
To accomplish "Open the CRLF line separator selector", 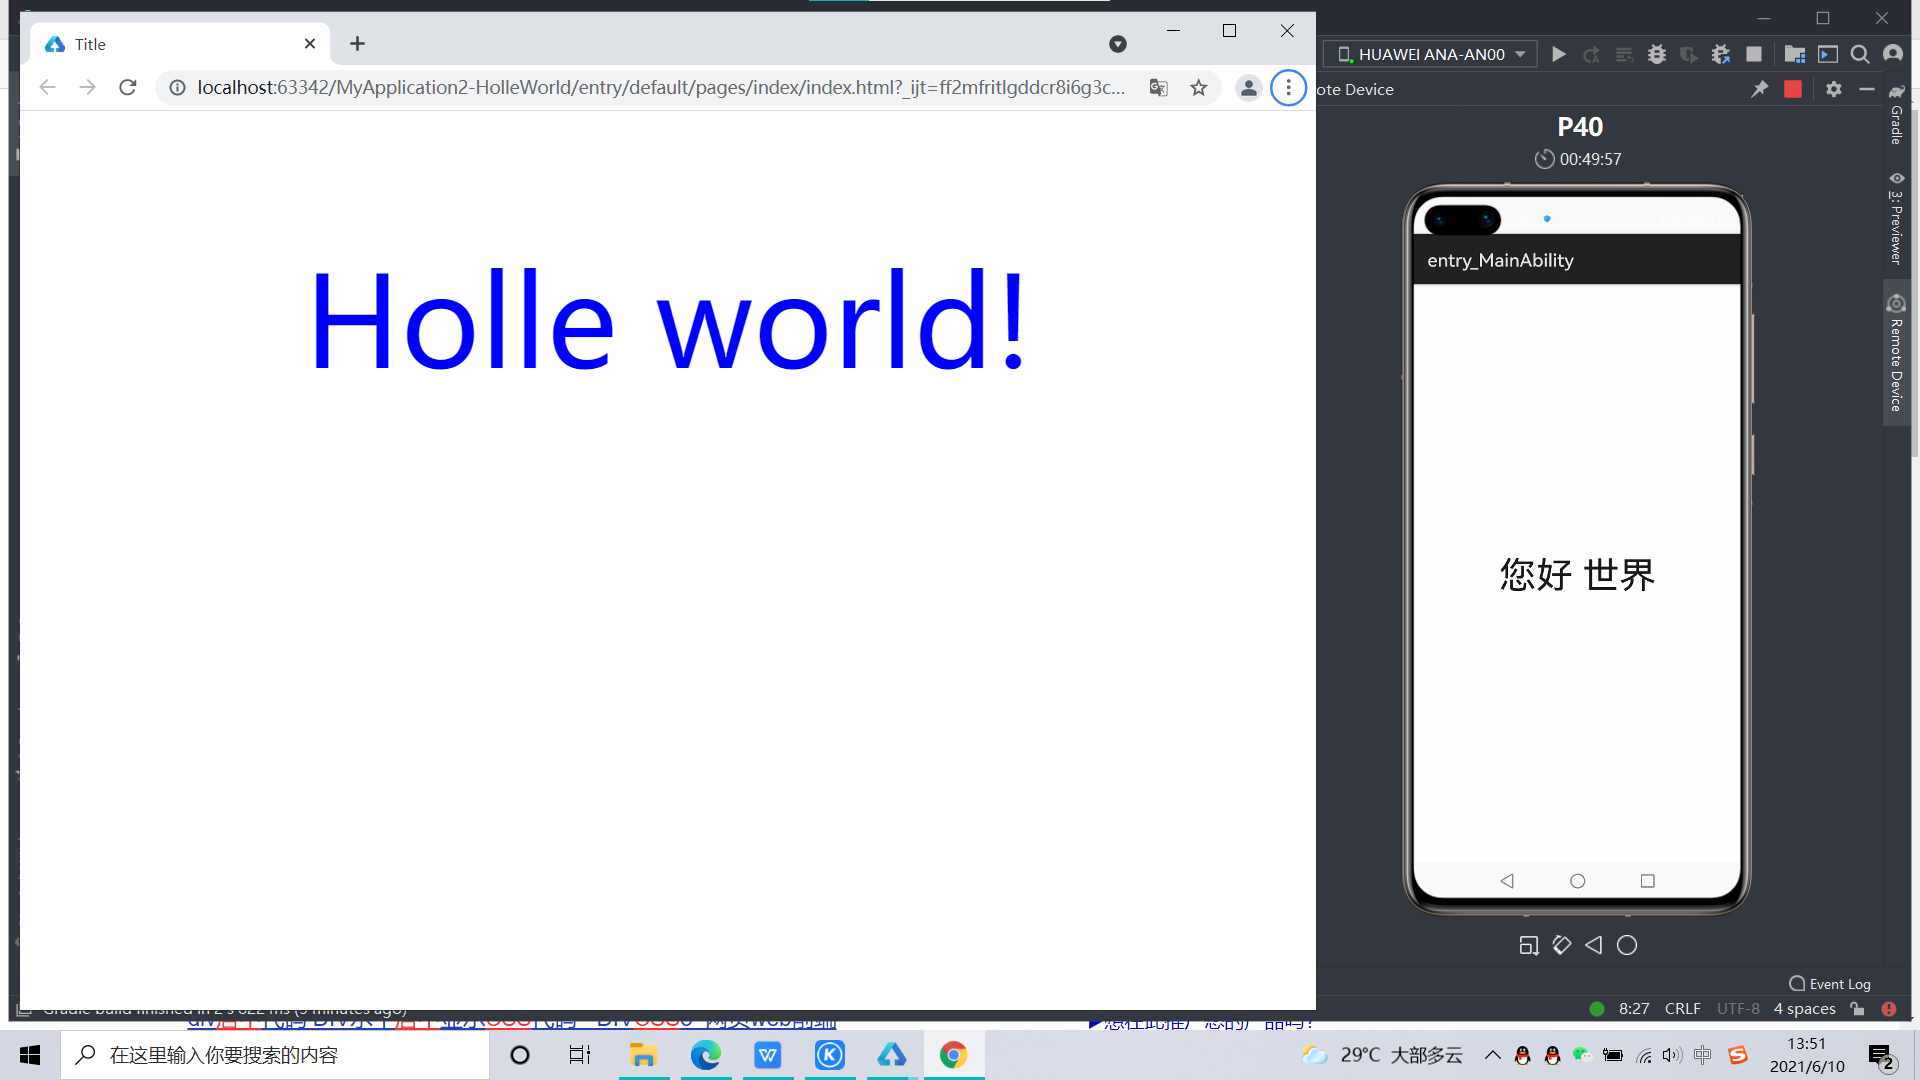I will (x=1682, y=1008).
